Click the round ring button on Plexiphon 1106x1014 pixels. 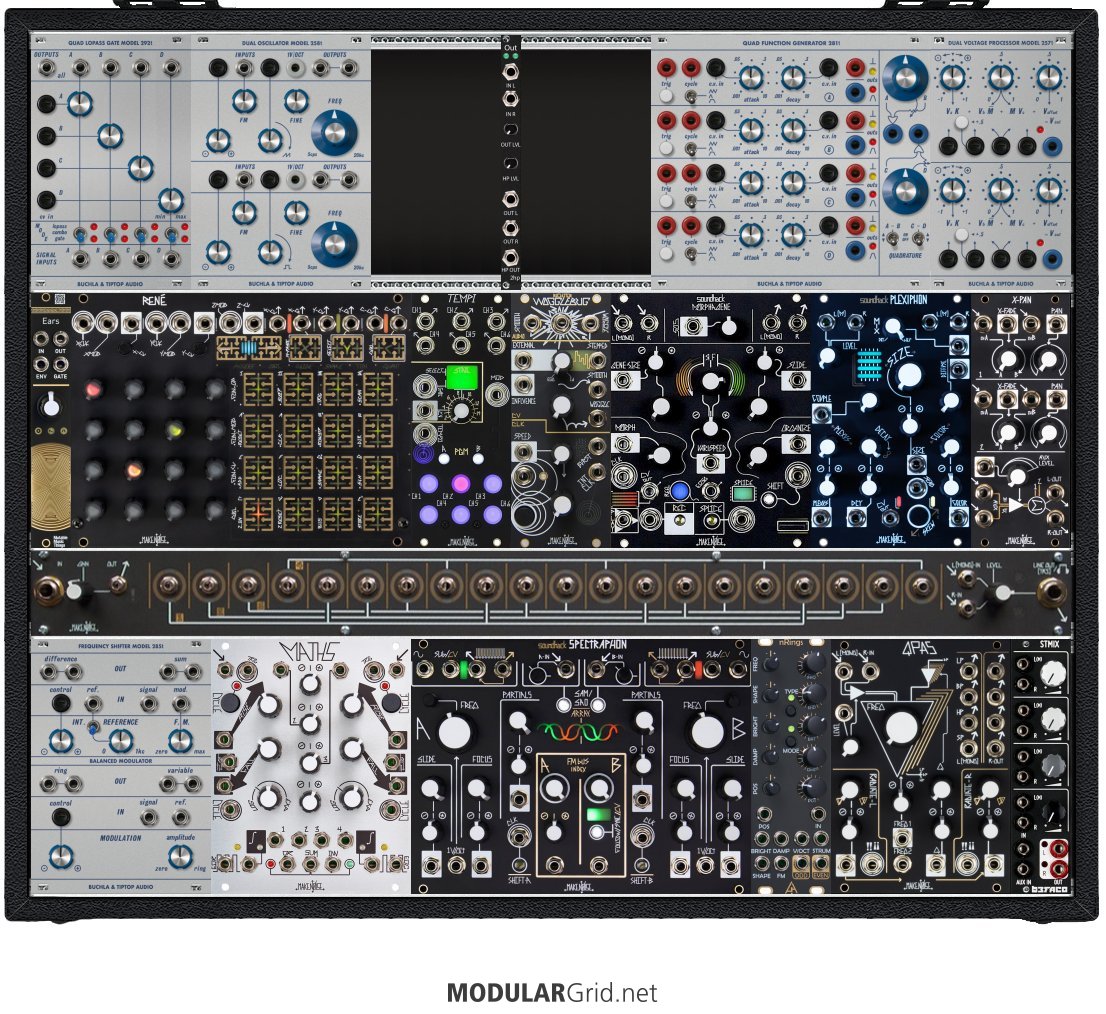tap(921, 515)
